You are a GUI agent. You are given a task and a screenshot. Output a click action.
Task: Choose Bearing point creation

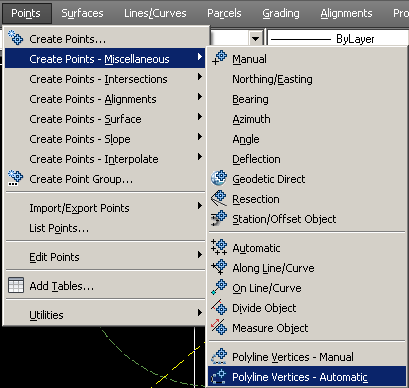pyautogui.click(x=307, y=99)
